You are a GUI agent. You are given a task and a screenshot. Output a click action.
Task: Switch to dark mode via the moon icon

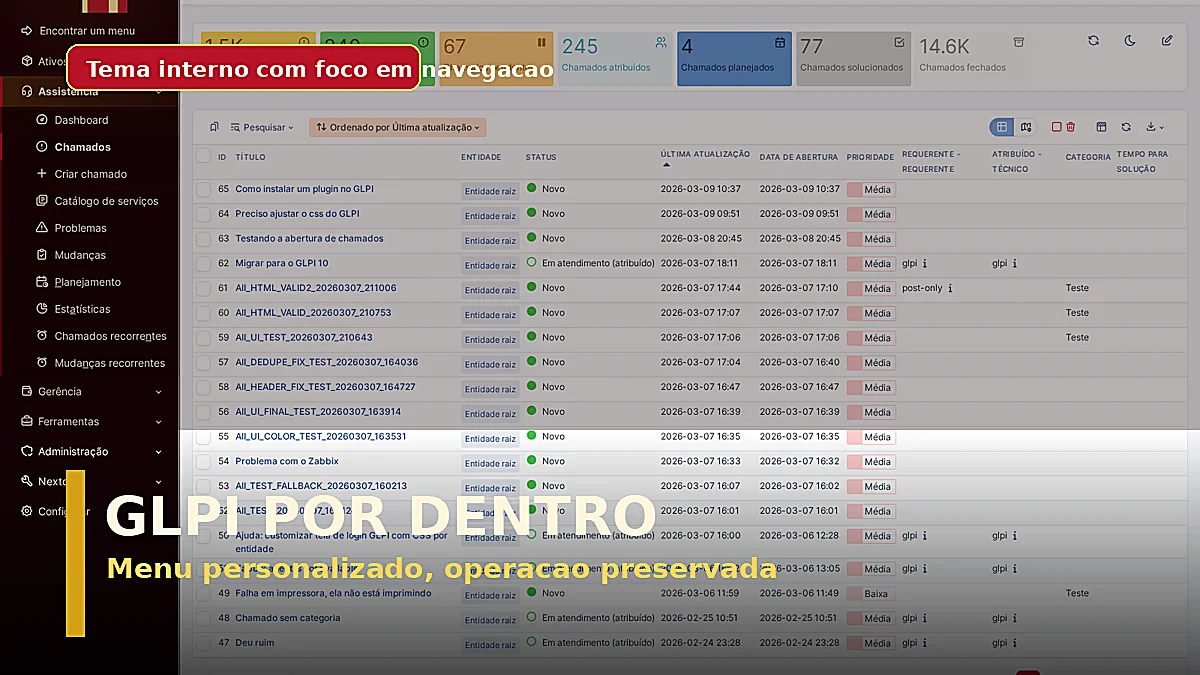click(1128, 40)
